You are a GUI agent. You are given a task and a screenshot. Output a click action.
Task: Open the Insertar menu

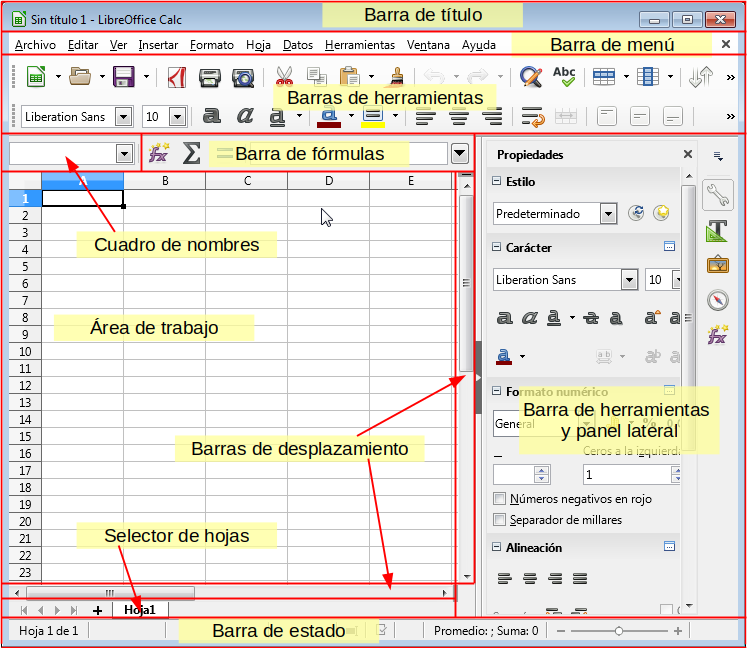click(x=158, y=45)
